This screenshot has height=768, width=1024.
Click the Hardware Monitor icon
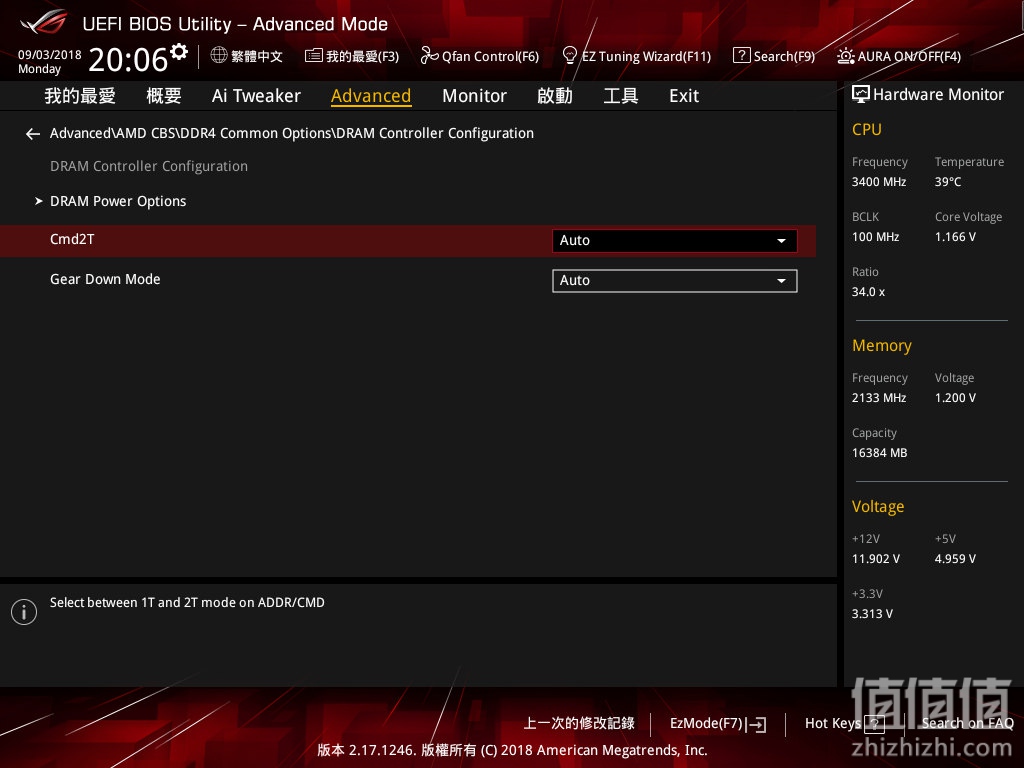(x=861, y=94)
